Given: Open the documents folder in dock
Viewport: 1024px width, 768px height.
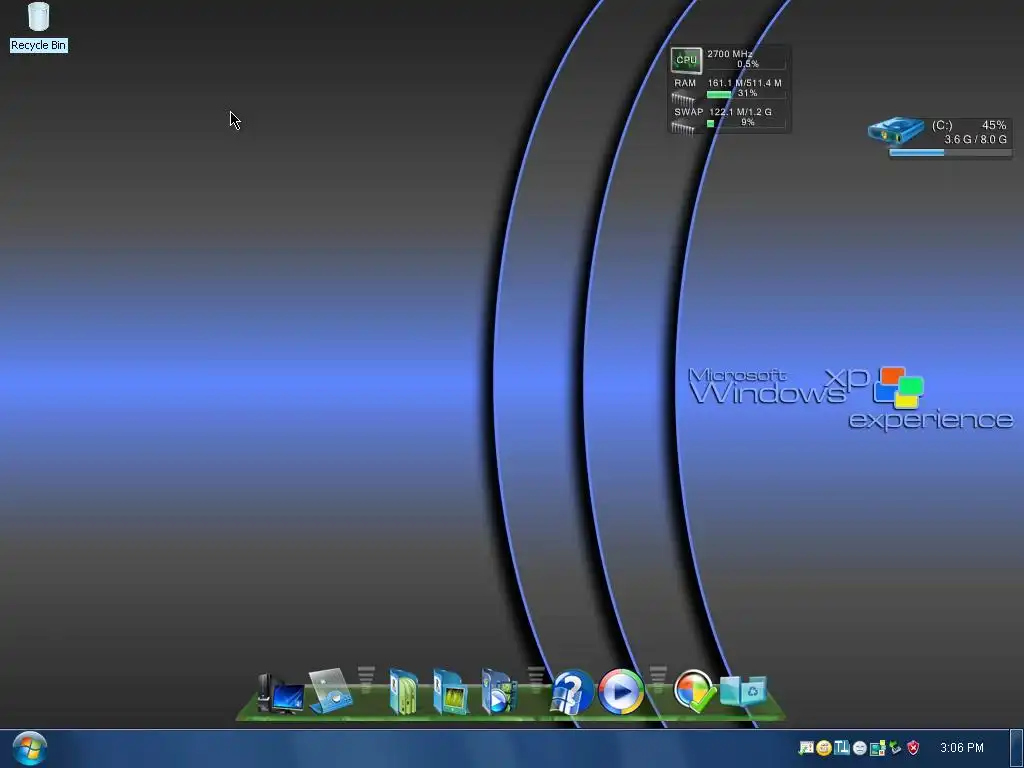Looking at the screenshot, I should click(x=404, y=692).
